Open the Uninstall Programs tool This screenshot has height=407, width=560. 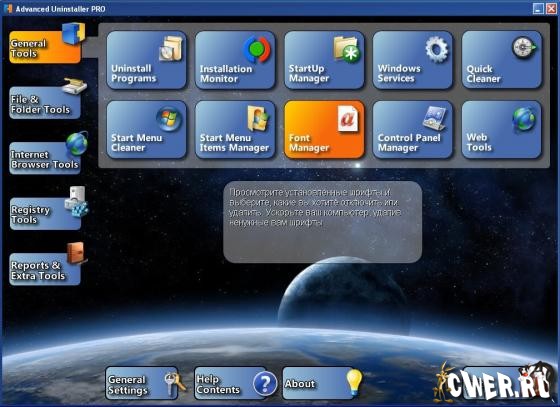point(146,60)
